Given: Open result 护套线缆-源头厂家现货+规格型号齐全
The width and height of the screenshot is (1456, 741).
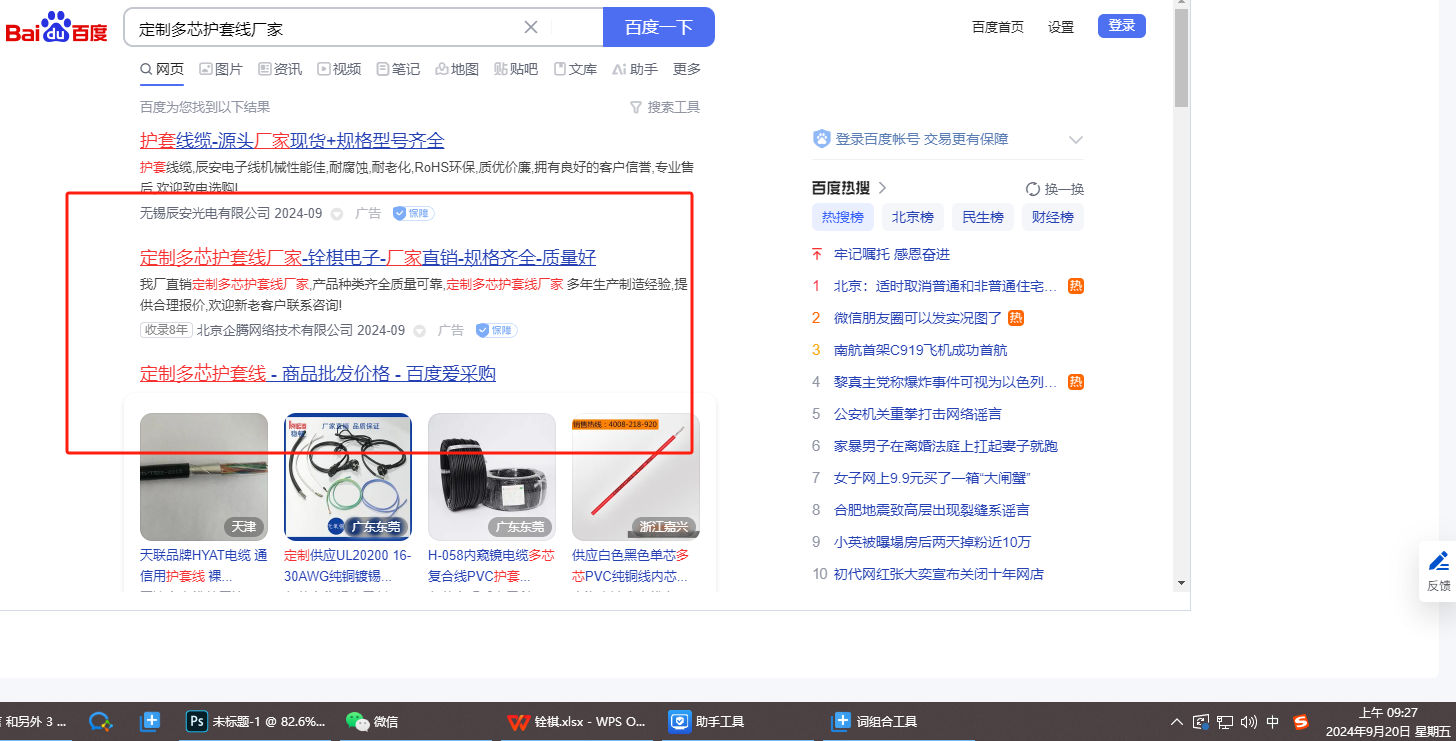Looking at the screenshot, I should [x=292, y=140].
